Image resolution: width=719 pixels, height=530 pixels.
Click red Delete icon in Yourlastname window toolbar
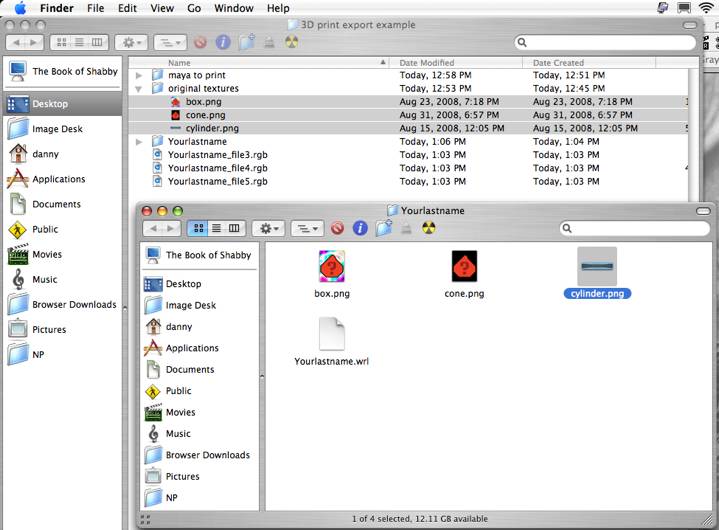point(337,229)
